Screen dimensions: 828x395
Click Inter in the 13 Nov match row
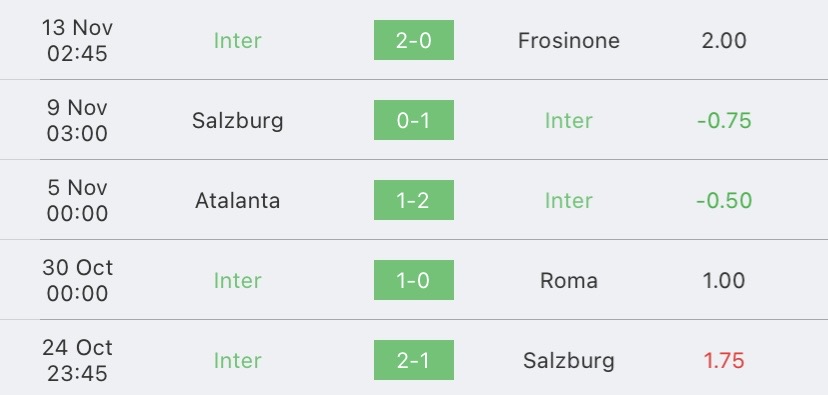click(x=237, y=41)
